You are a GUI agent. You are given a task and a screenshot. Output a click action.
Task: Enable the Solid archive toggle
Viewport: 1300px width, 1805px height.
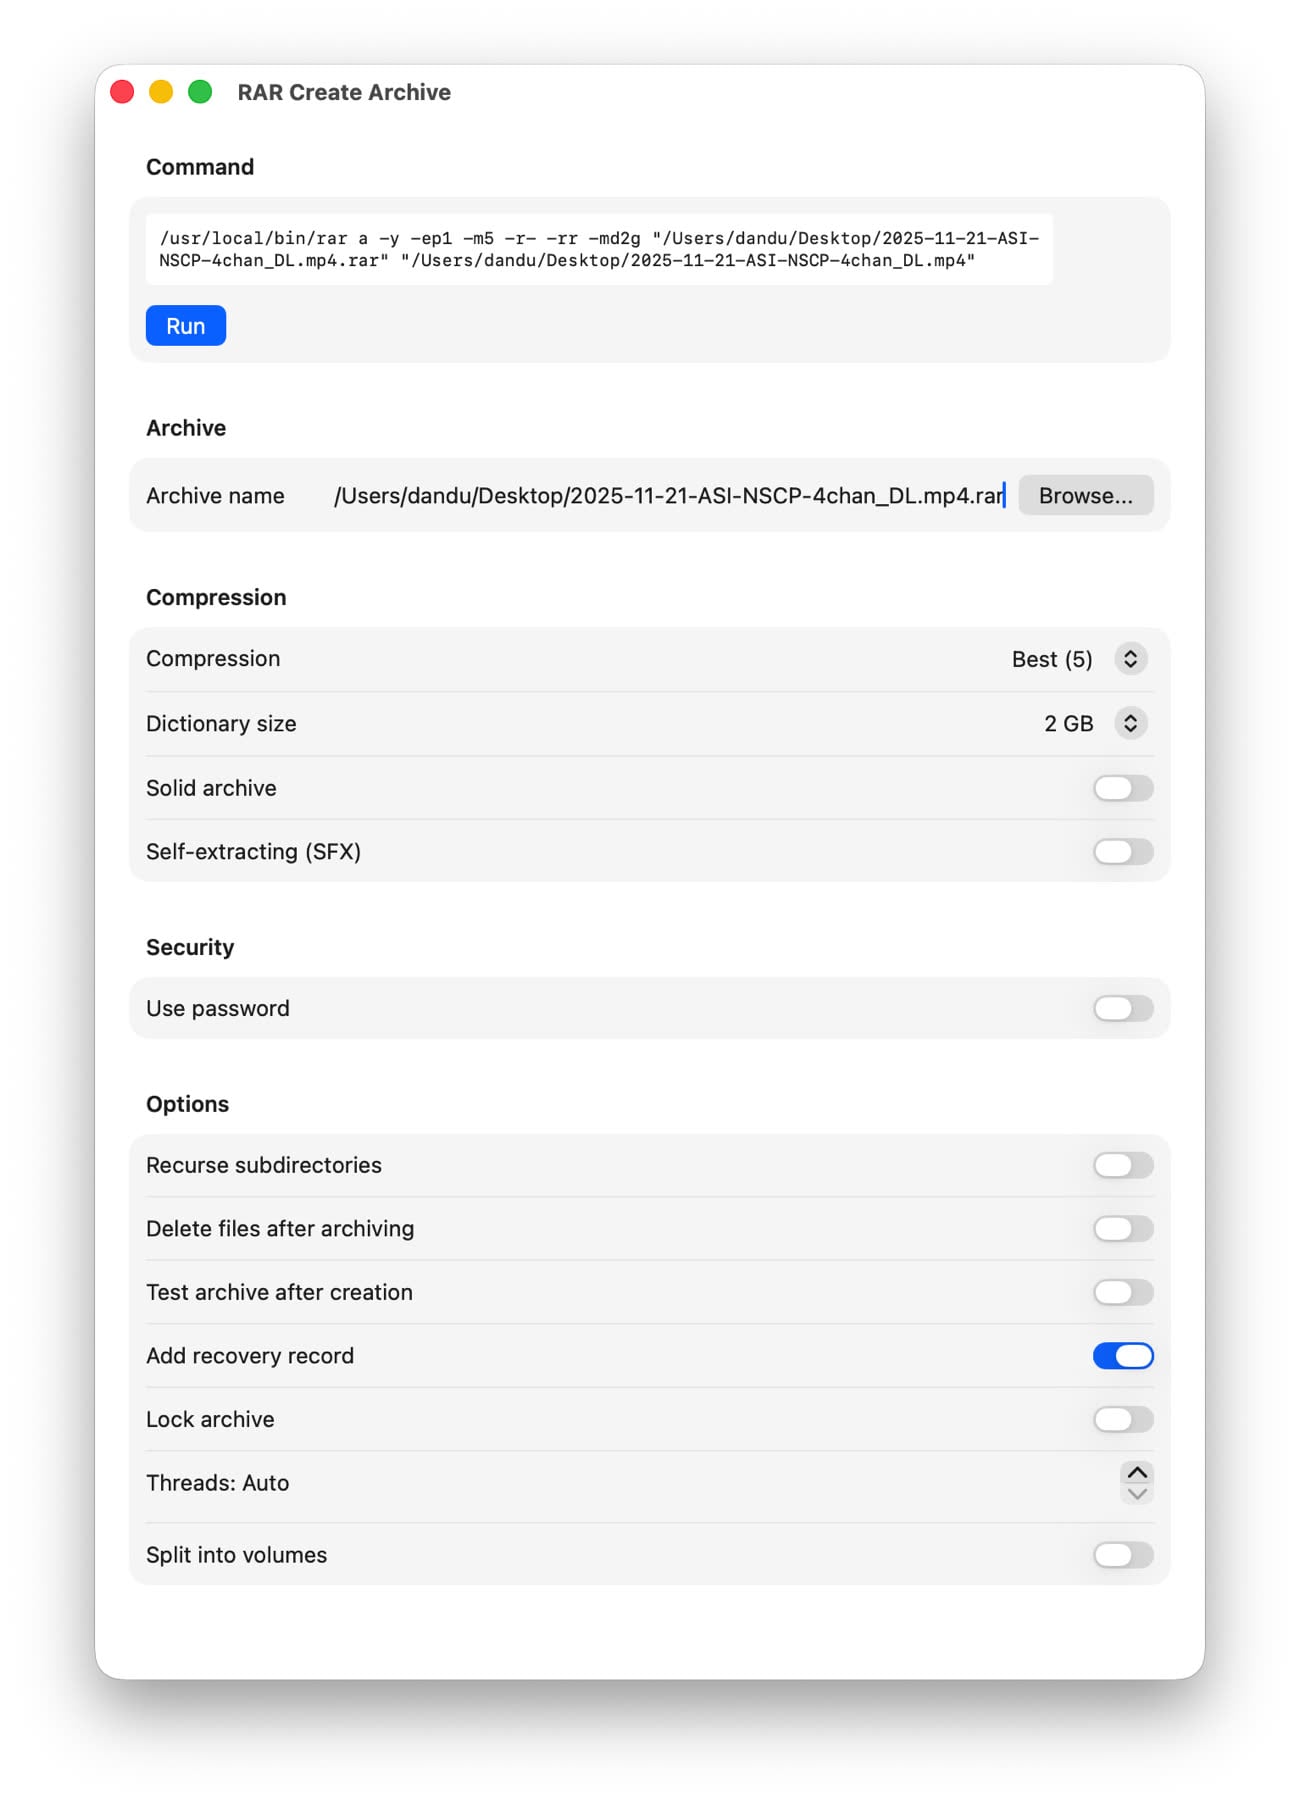click(x=1122, y=788)
